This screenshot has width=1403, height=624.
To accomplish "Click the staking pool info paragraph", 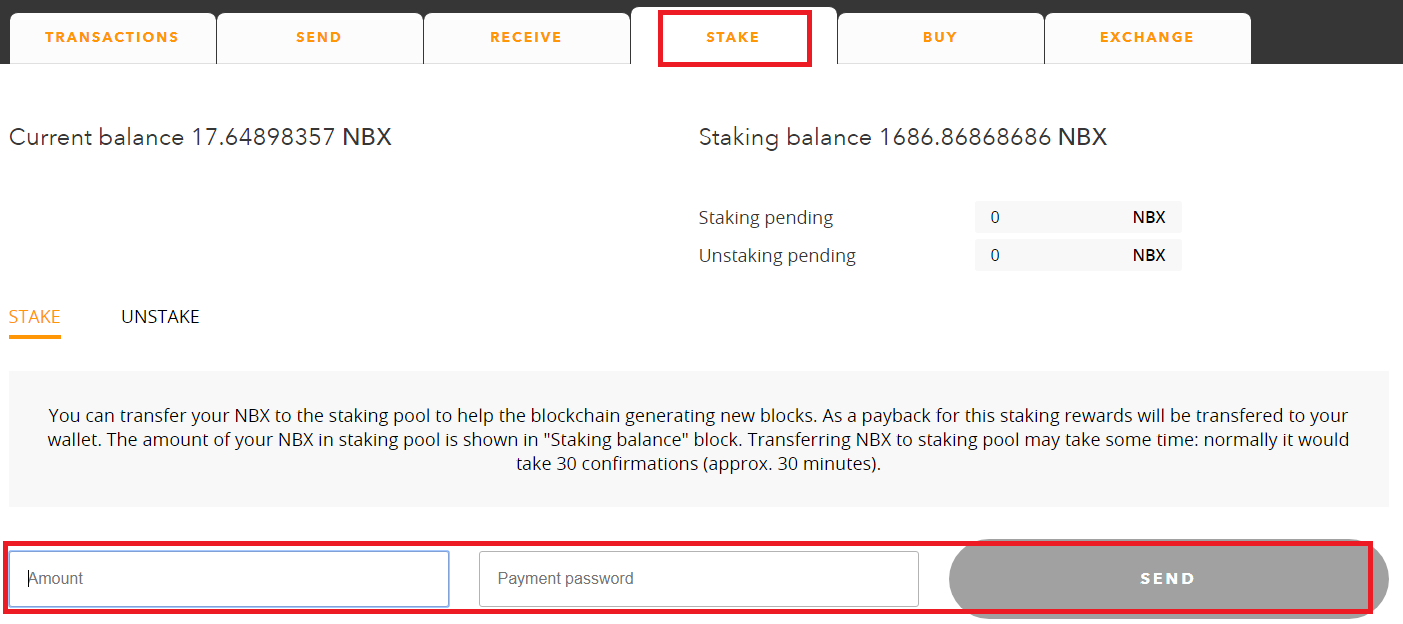I will pyautogui.click(x=698, y=440).
